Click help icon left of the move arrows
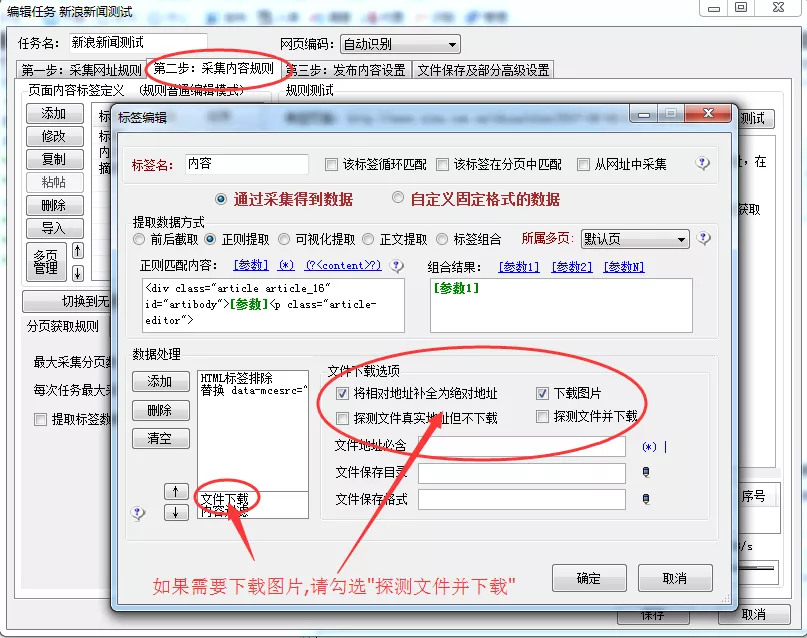Viewport: 807px width, 638px height. tap(138, 513)
